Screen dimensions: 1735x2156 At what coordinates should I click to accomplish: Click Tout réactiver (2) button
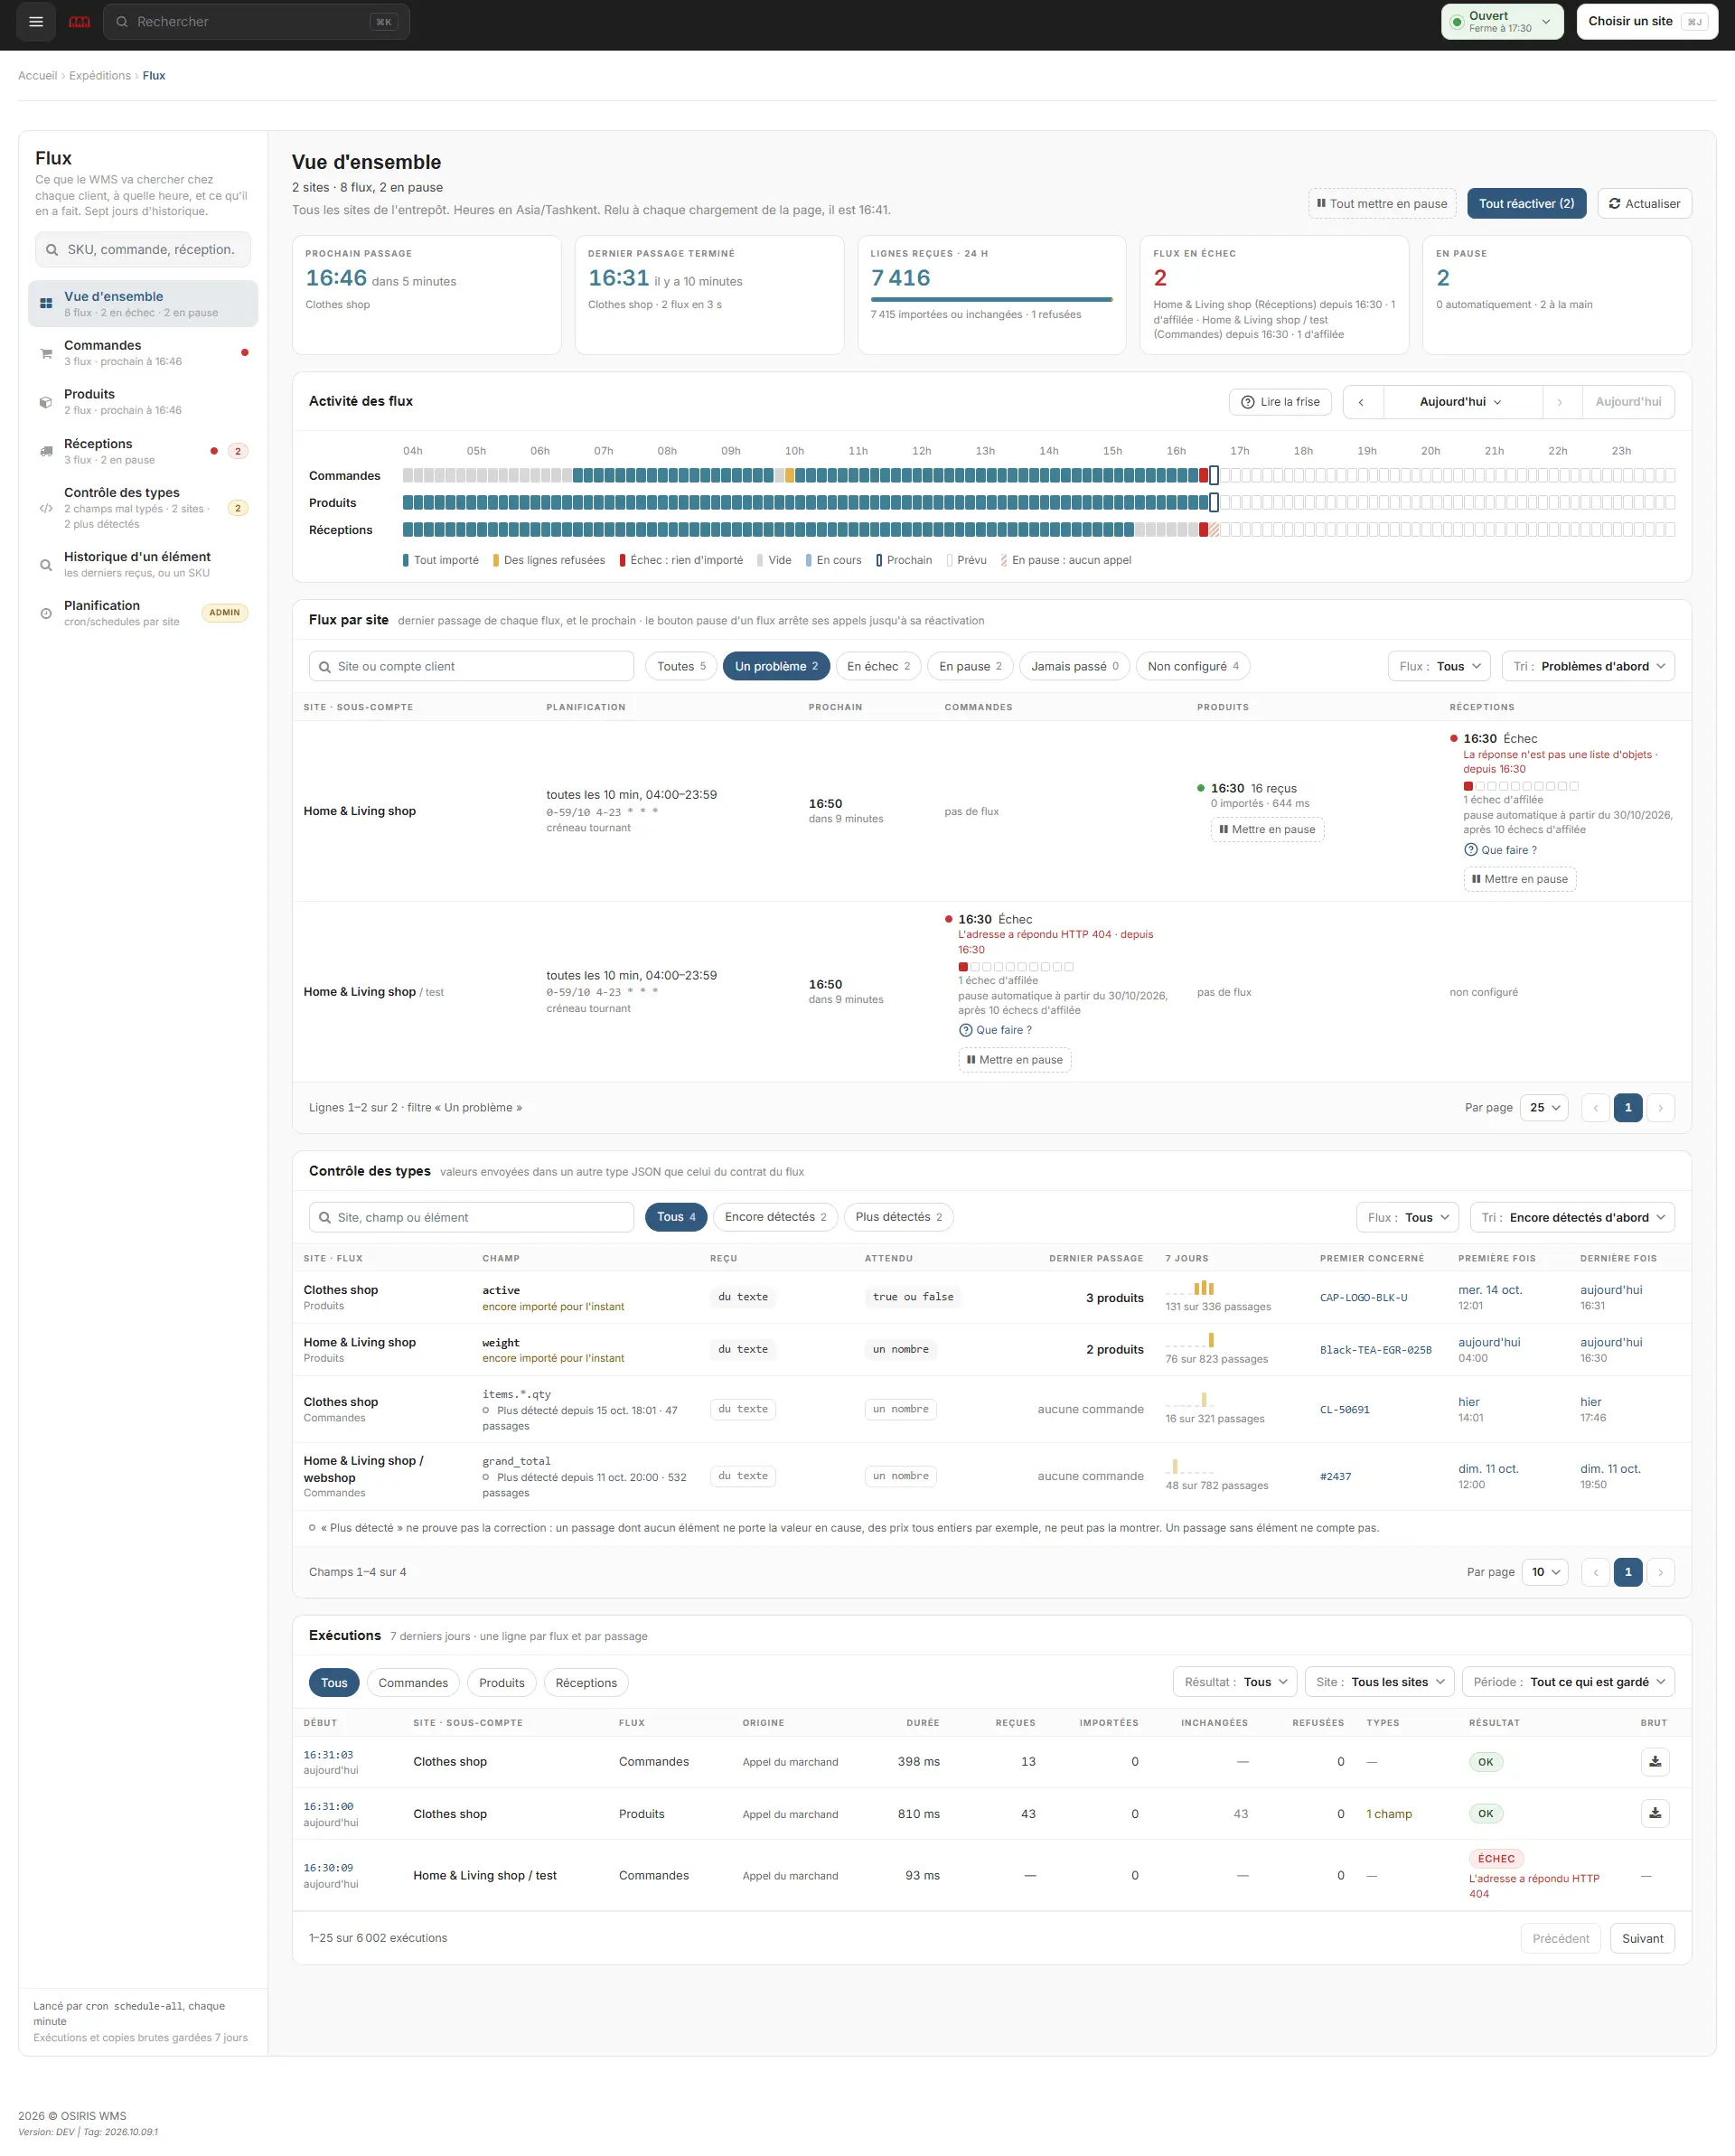(x=1526, y=203)
